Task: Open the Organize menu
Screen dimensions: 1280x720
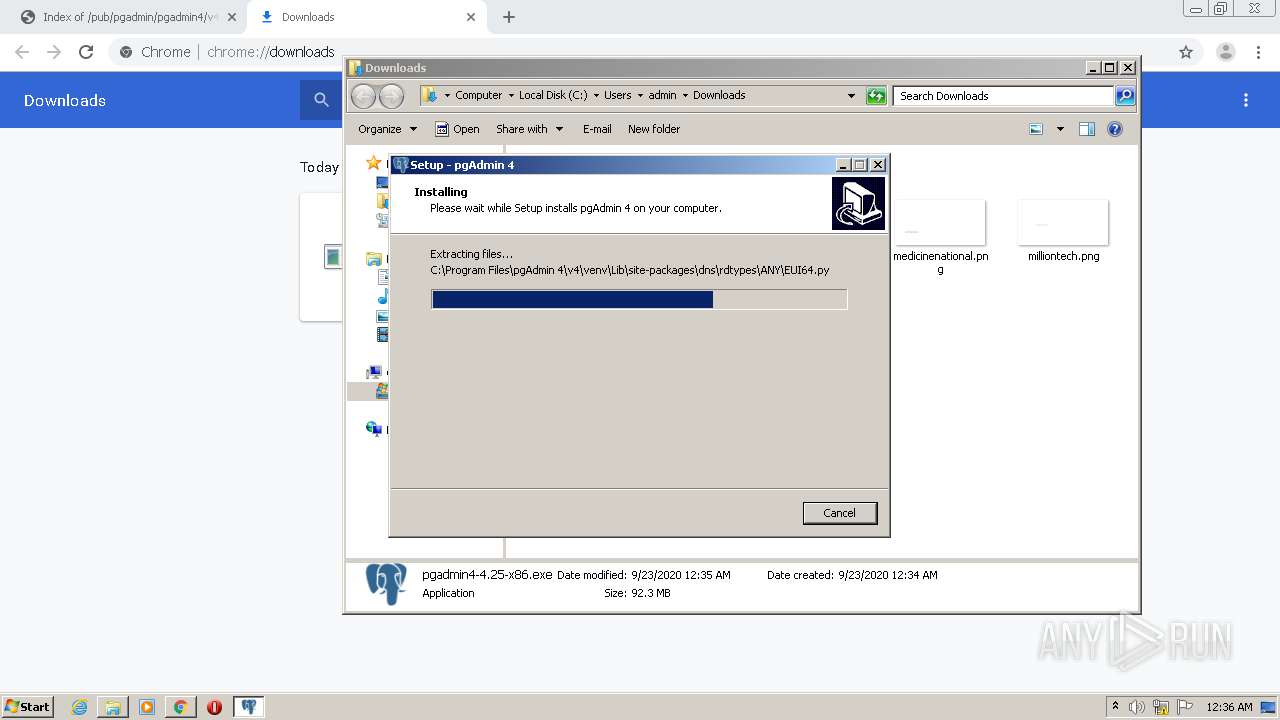Action: 387,129
